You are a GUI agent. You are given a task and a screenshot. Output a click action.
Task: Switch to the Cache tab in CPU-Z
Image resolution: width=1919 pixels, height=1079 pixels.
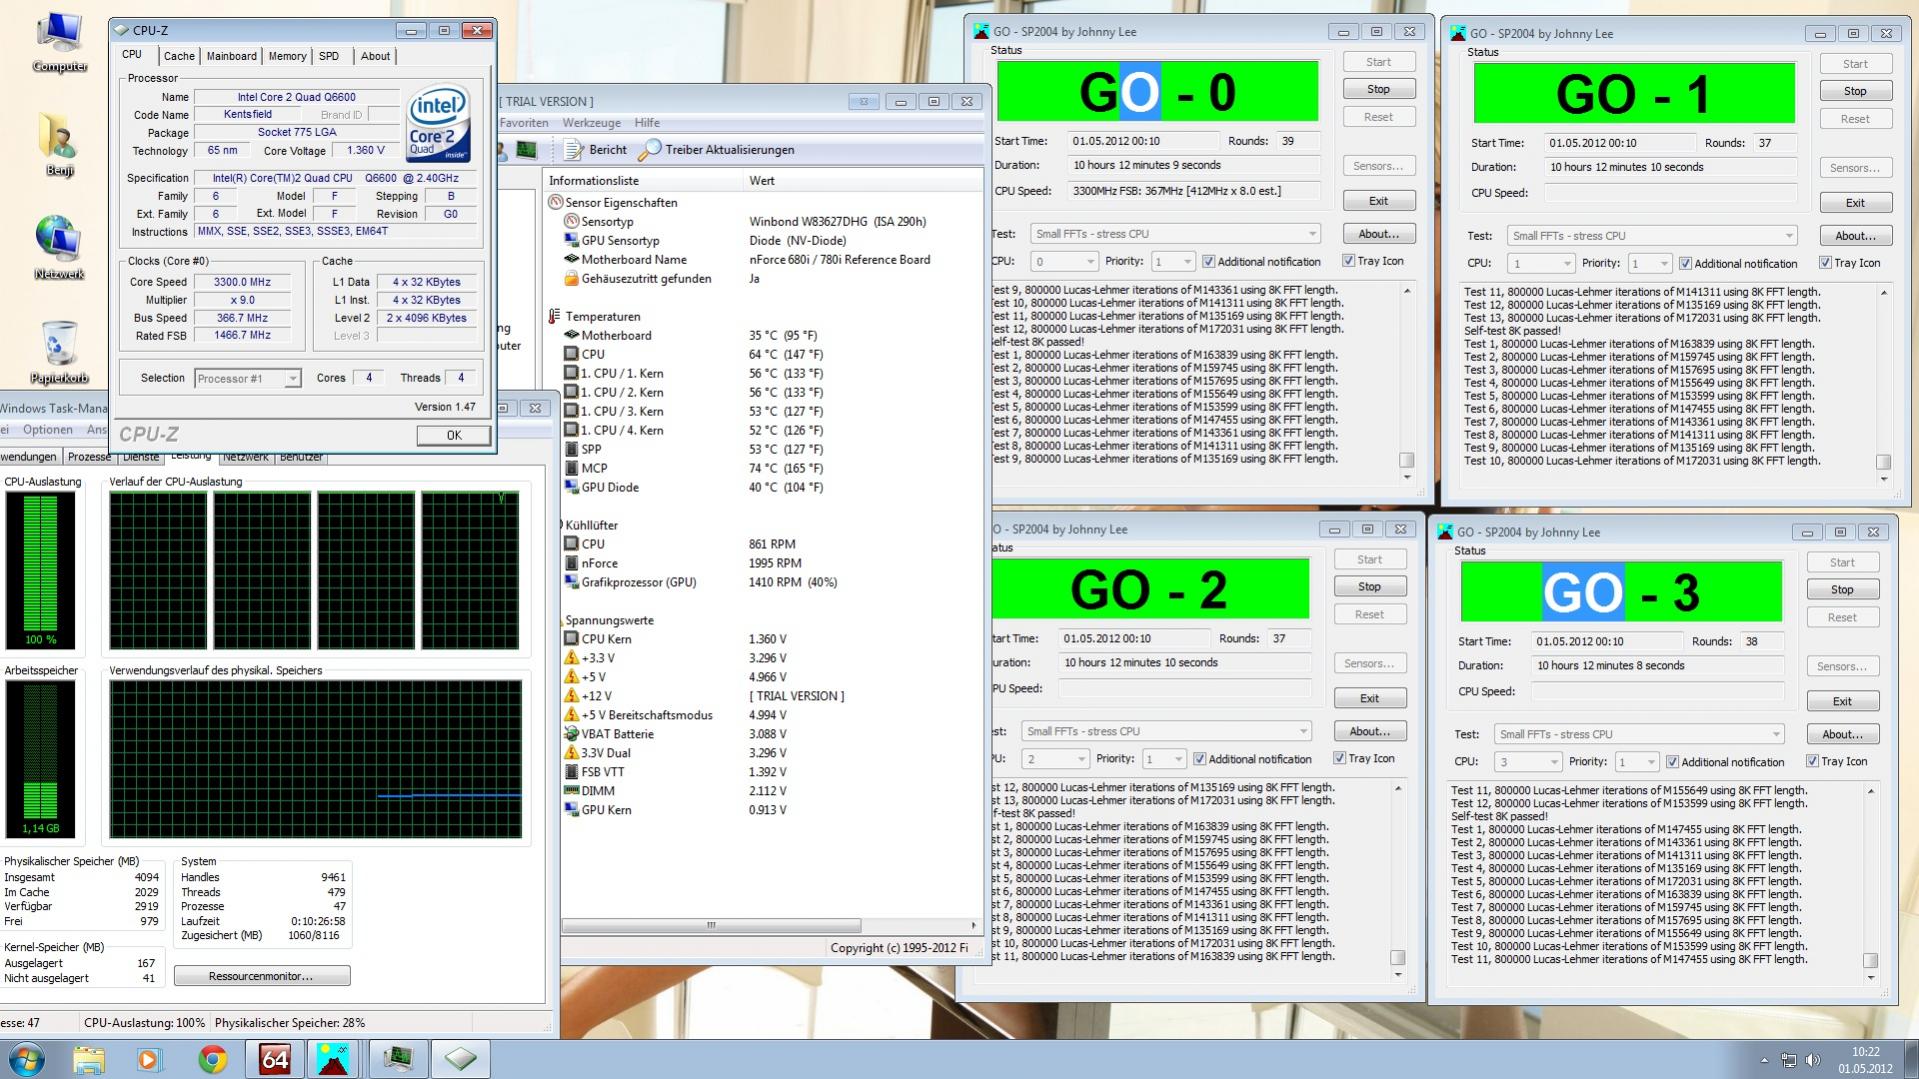(x=179, y=57)
